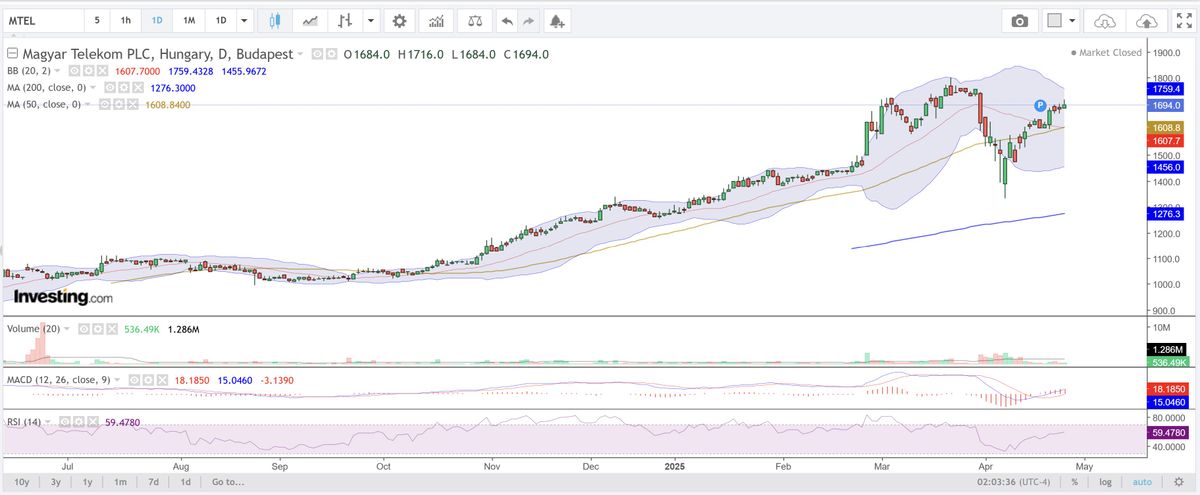1200x495 pixels.
Task: Toggle visibility of MA (50, close, 0)
Action: 105,104
